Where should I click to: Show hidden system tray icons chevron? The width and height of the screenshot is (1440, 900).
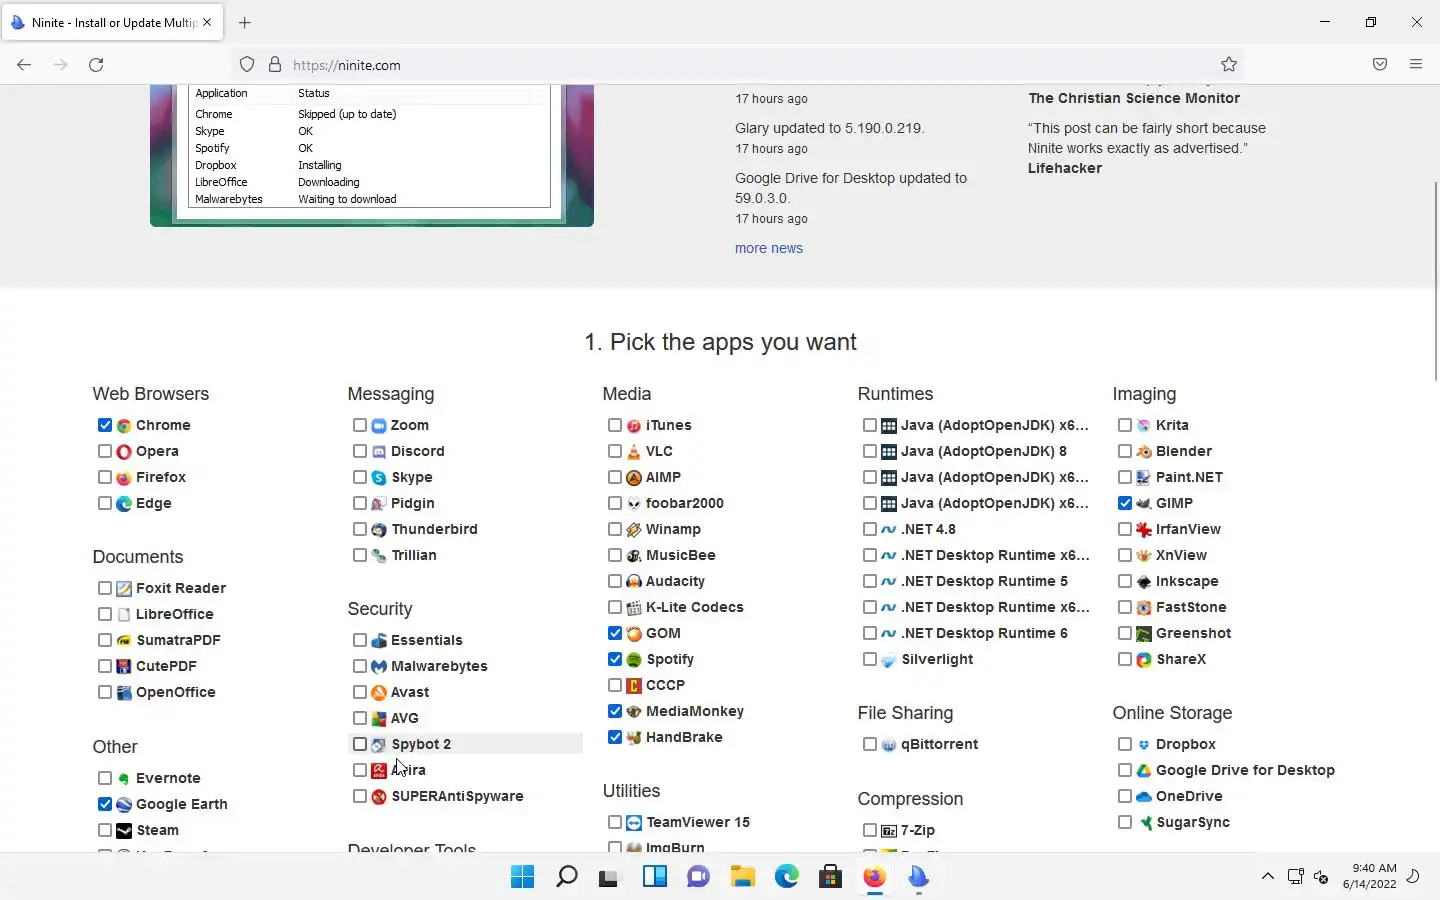click(x=1268, y=877)
